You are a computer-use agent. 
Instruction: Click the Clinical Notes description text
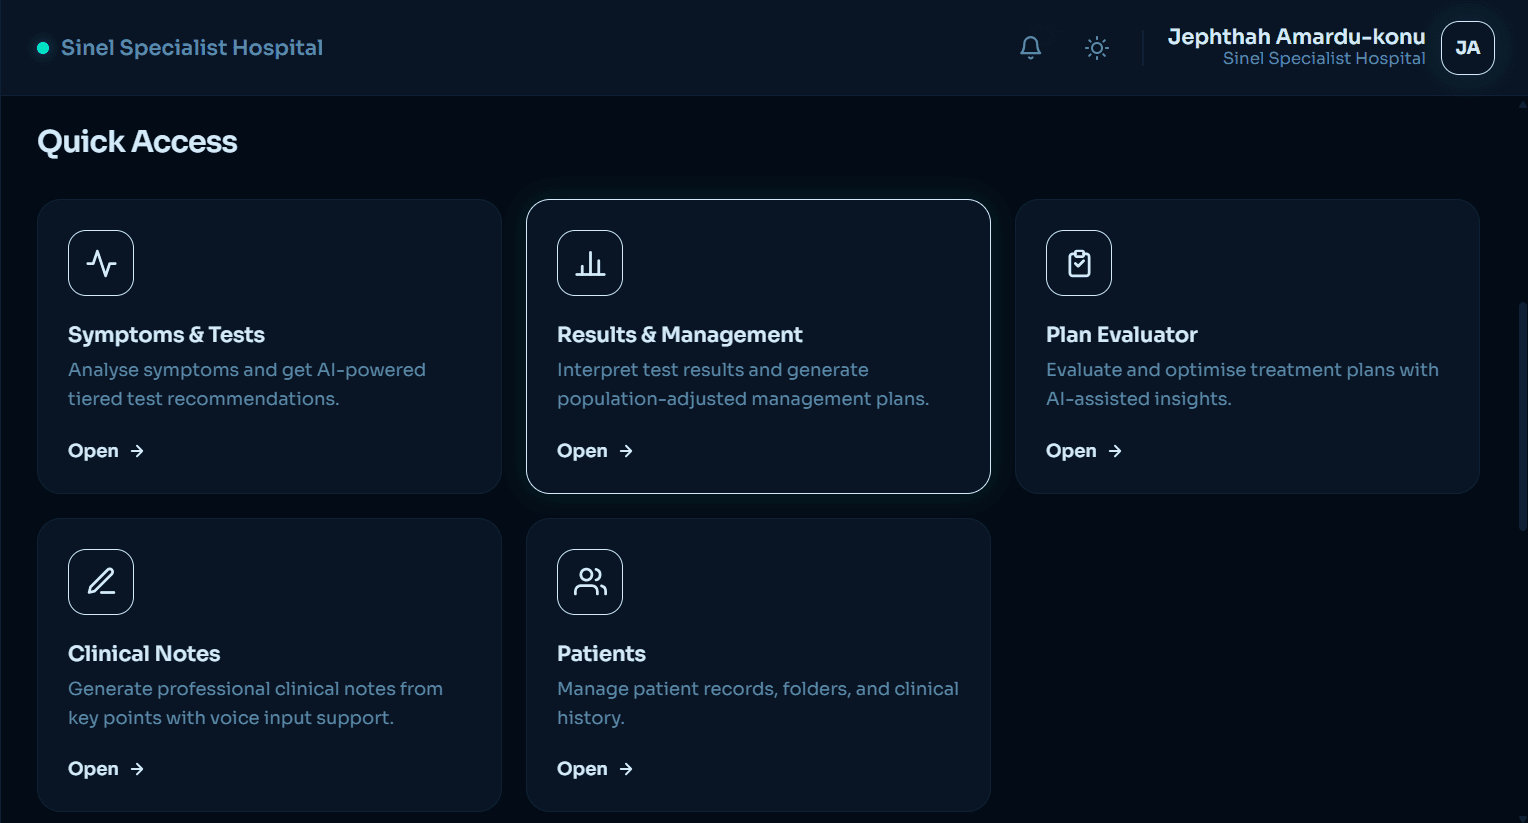pyautogui.click(x=255, y=703)
